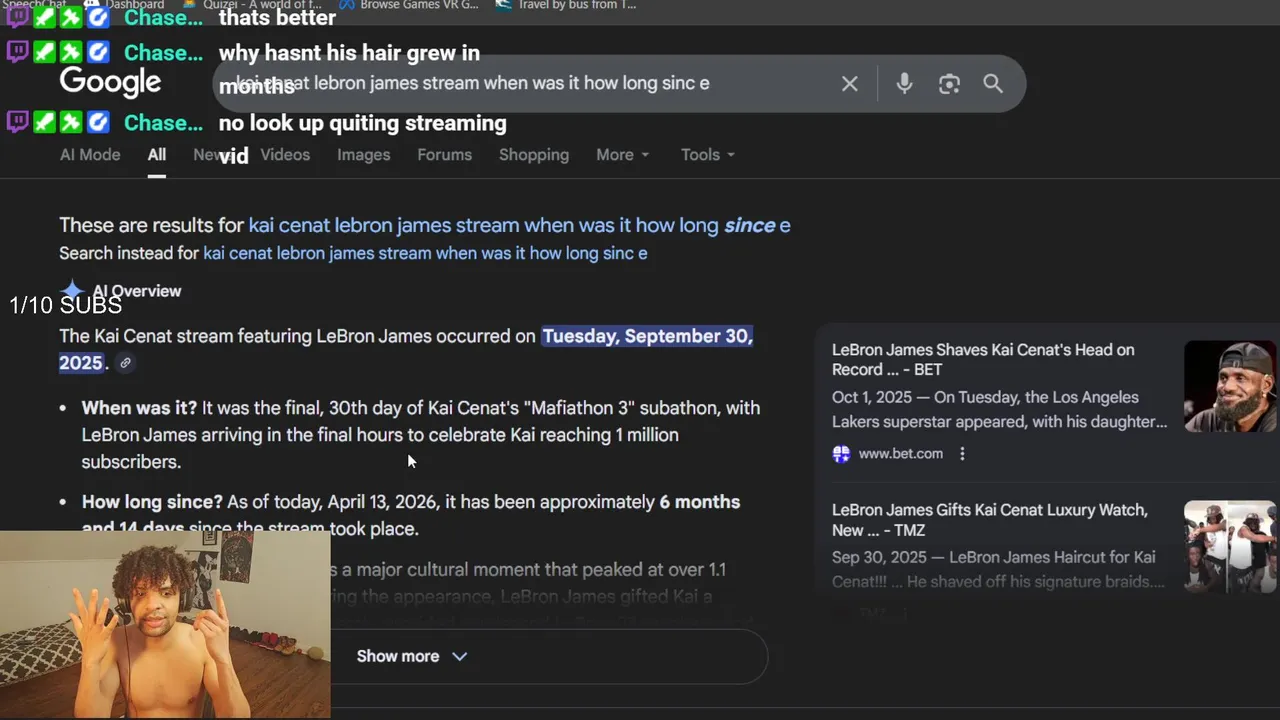Click the 'When was it?' bullet heading
The width and height of the screenshot is (1280, 720).
pyautogui.click(x=139, y=408)
